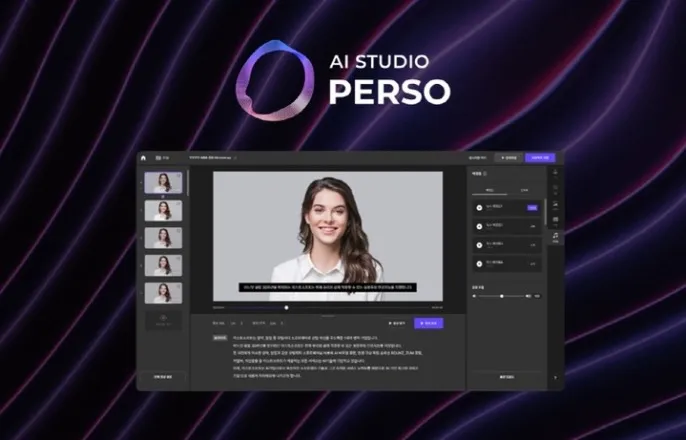Add a new scene with plus tile
The image size is (686, 440).
pos(163,321)
